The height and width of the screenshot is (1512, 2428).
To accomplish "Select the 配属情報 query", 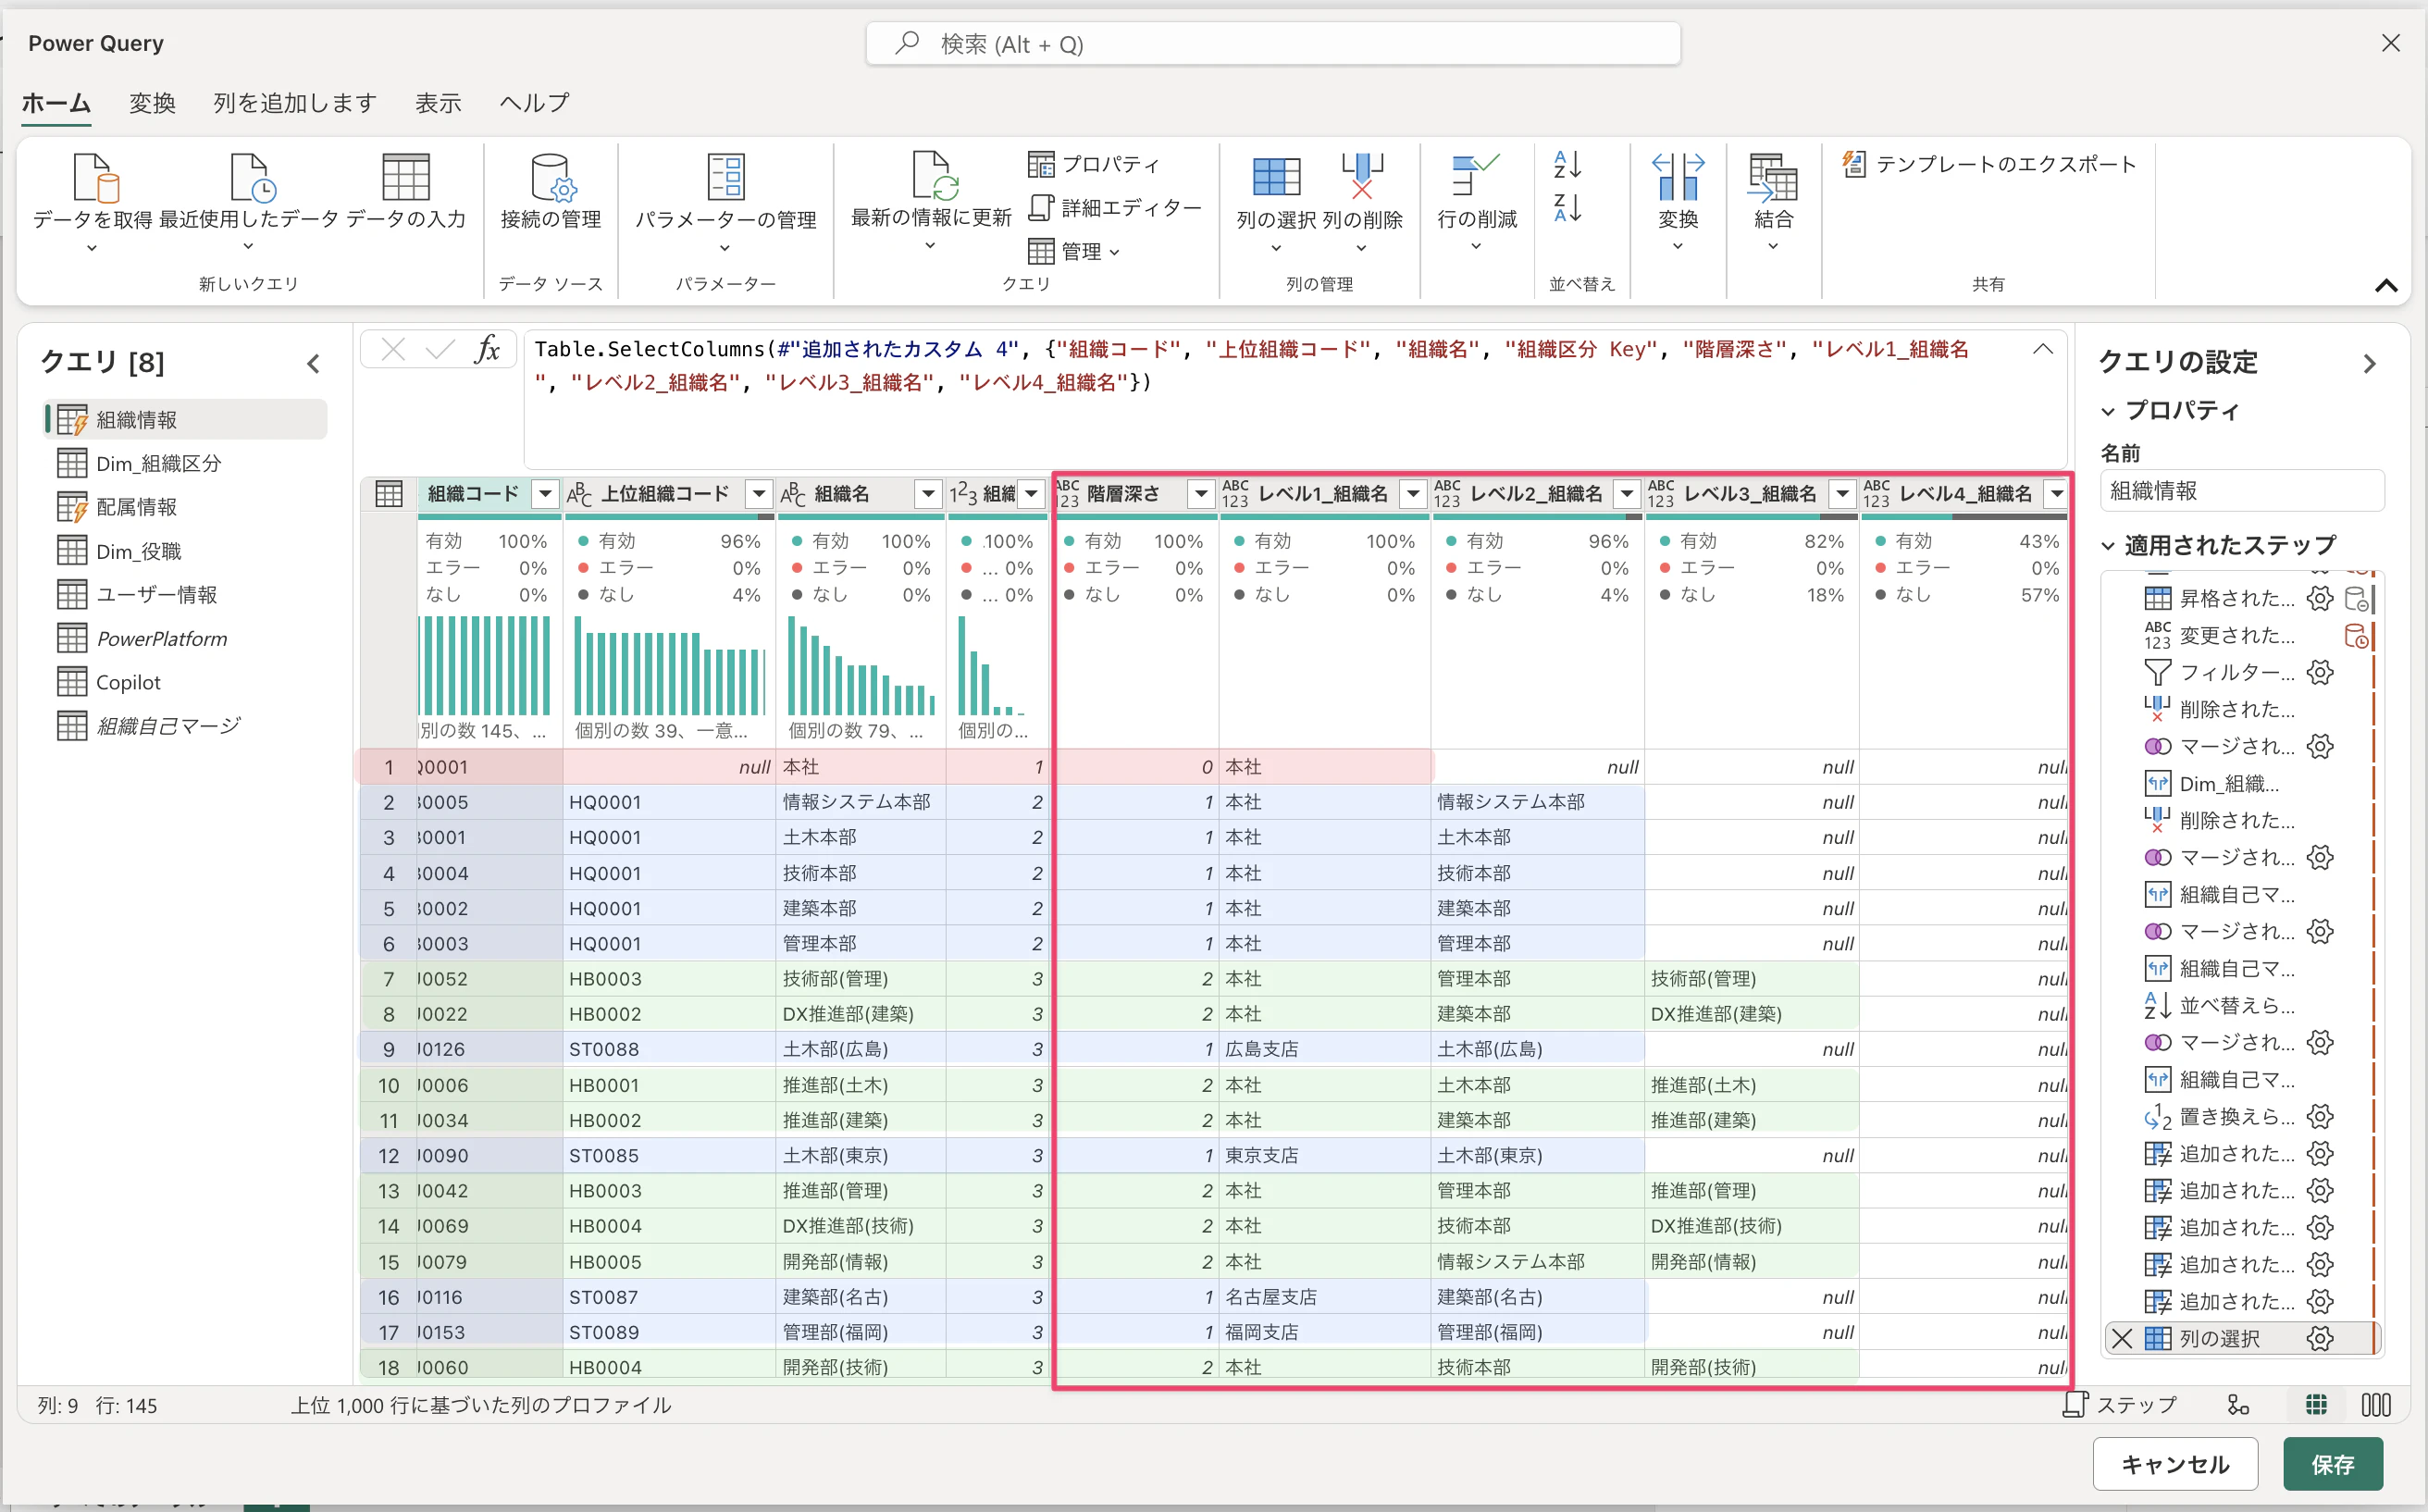I will (186, 507).
